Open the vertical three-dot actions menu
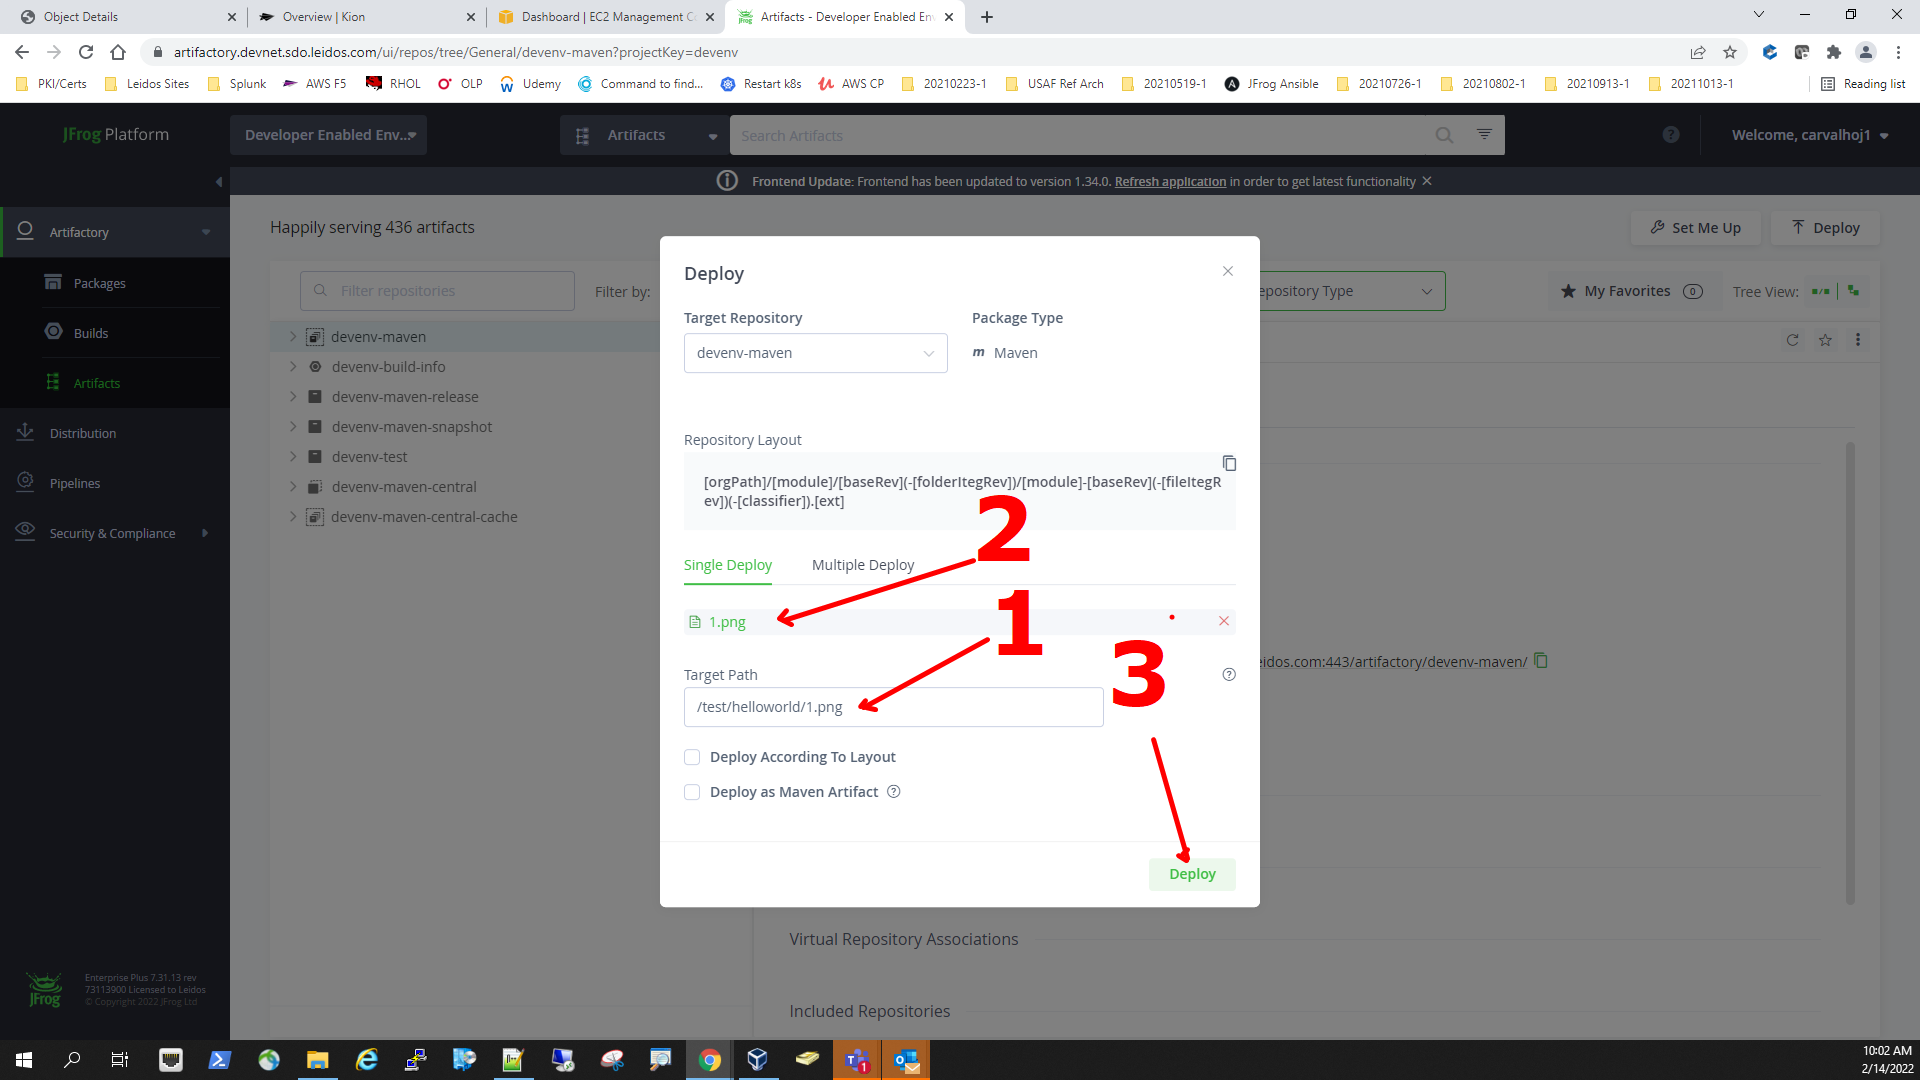 click(1858, 340)
